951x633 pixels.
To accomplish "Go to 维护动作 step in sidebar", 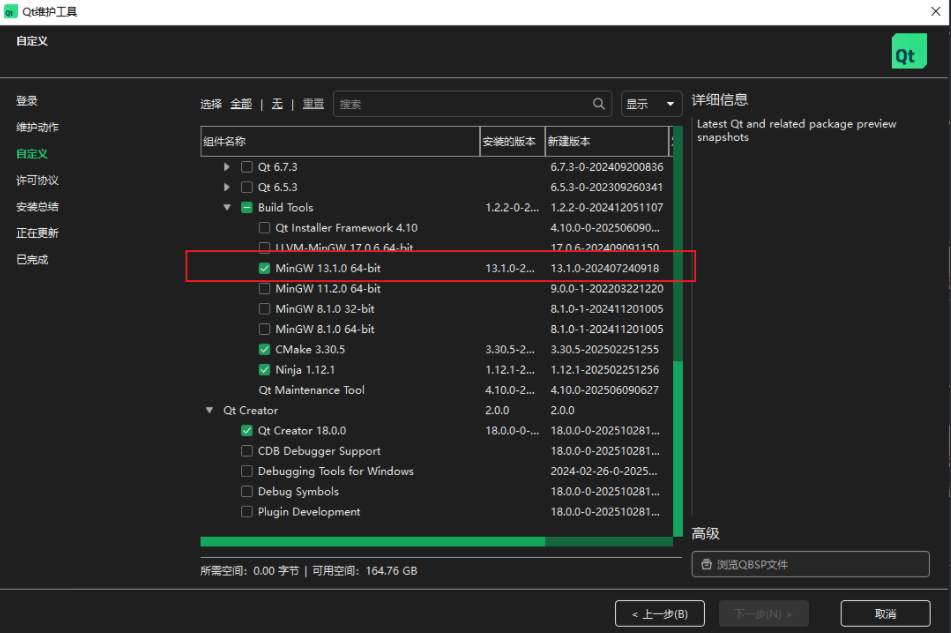I will point(37,127).
